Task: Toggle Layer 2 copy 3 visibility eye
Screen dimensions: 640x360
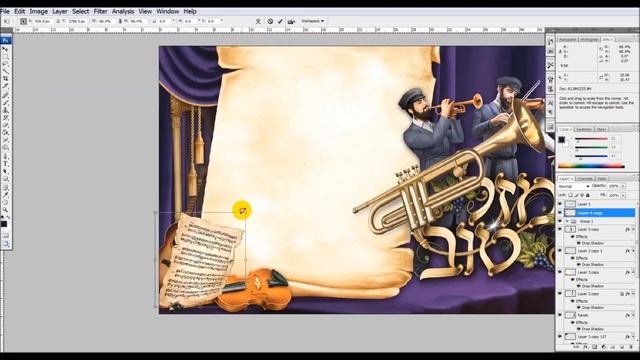Action: (x=560, y=251)
